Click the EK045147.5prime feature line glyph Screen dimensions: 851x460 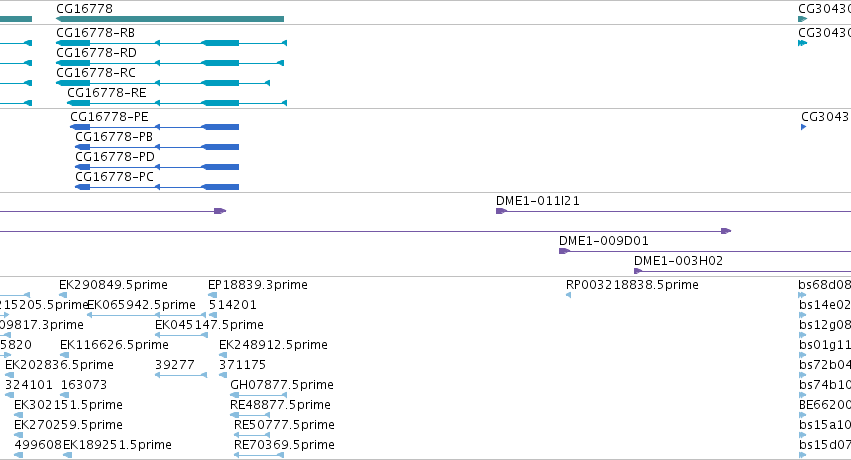[181, 335]
